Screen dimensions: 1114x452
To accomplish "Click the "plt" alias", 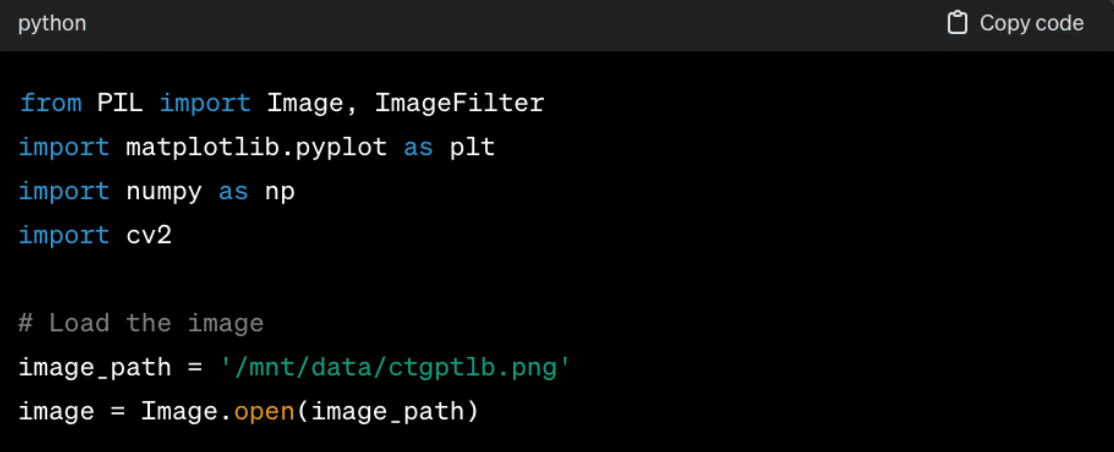I will click(472, 147).
